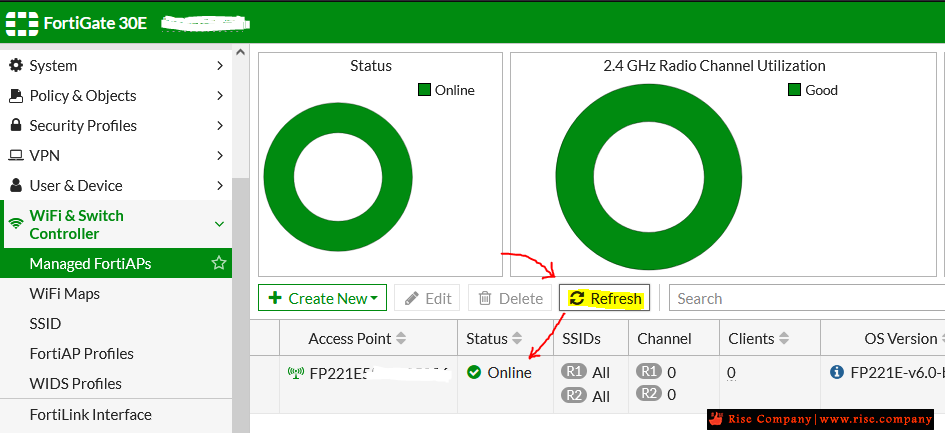Click the VPN laptop icon
Image resolution: width=945 pixels, height=433 pixels.
(x=16, y=156)
